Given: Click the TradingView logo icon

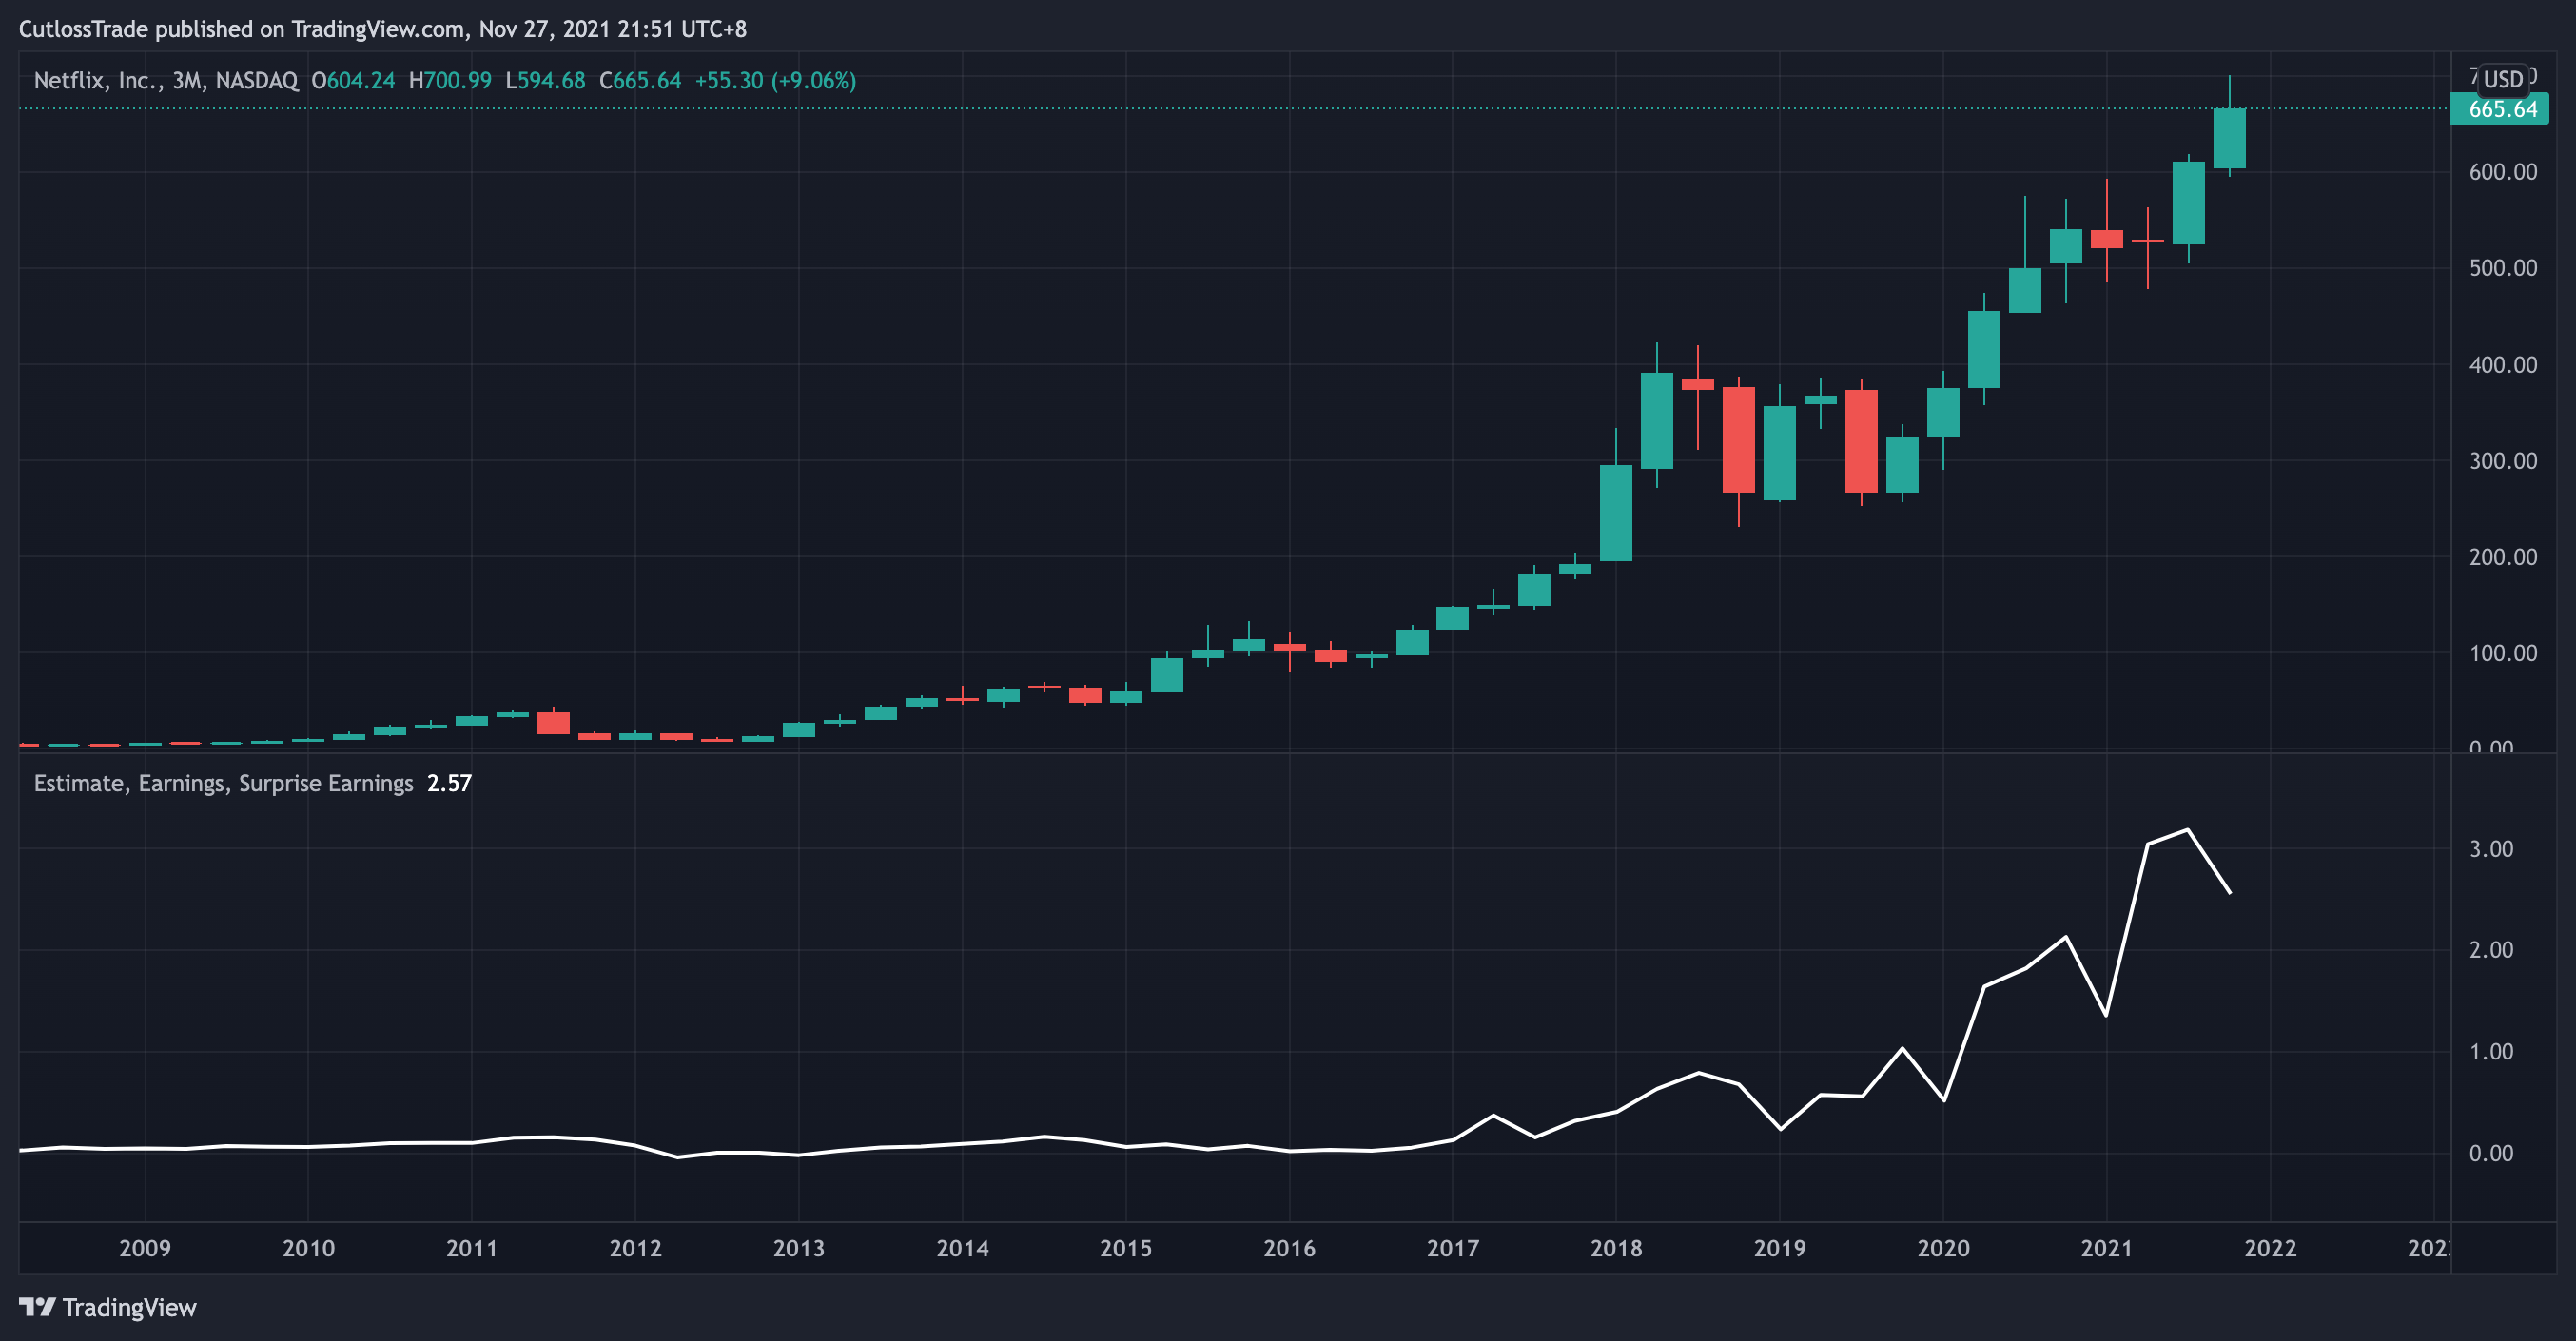Looking at the screenshot, I should click(x=37, y=1307).
